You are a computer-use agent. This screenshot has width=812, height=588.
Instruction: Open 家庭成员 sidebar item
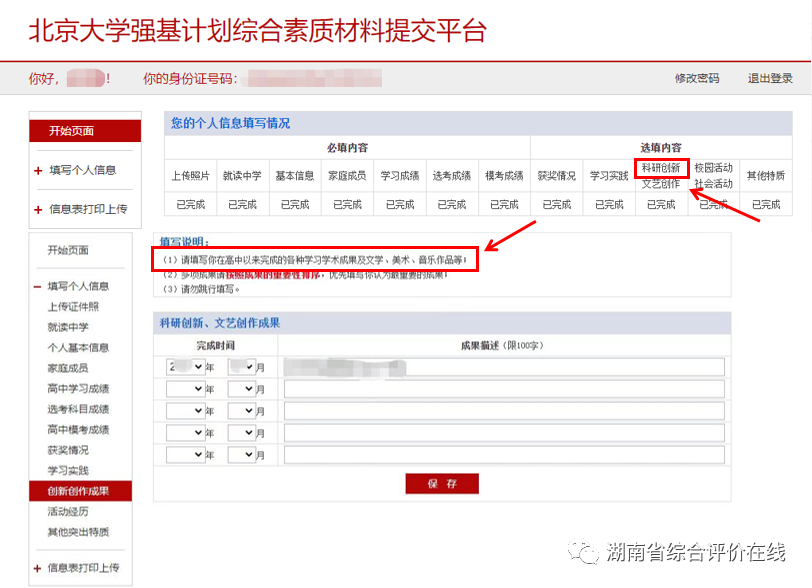tap(68, 368)
